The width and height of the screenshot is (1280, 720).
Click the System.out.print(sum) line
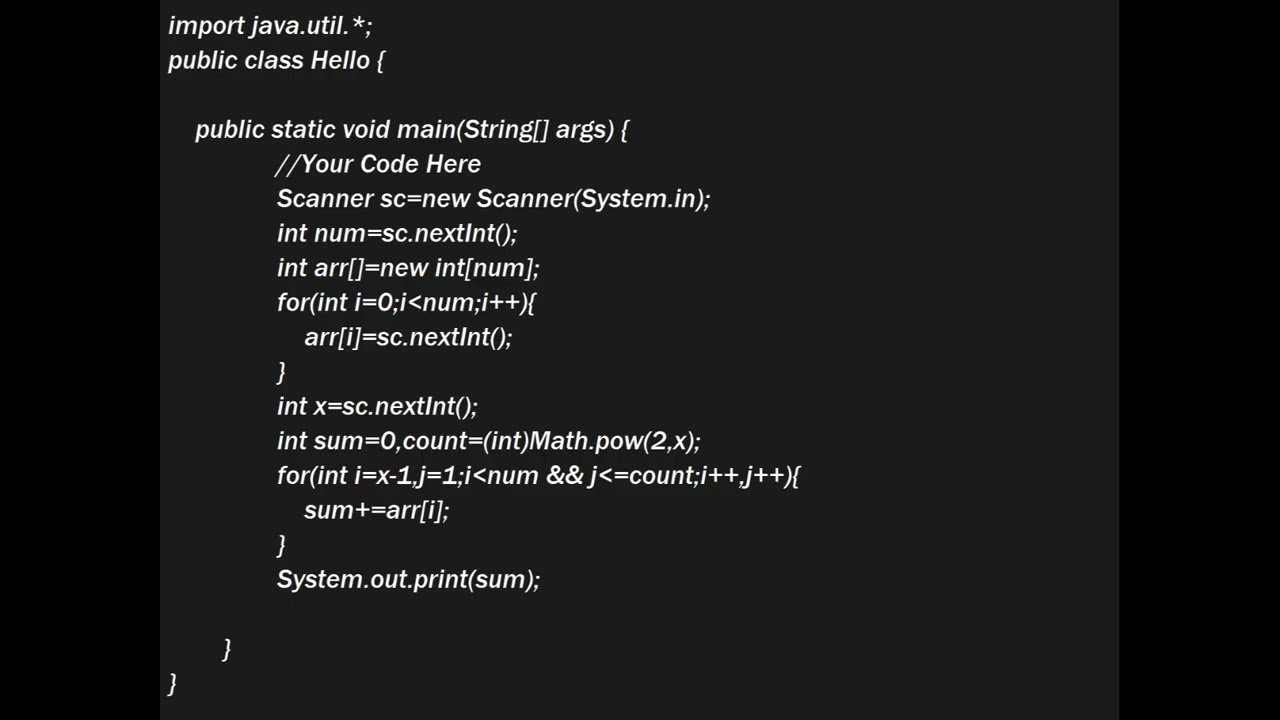point(408,580)
